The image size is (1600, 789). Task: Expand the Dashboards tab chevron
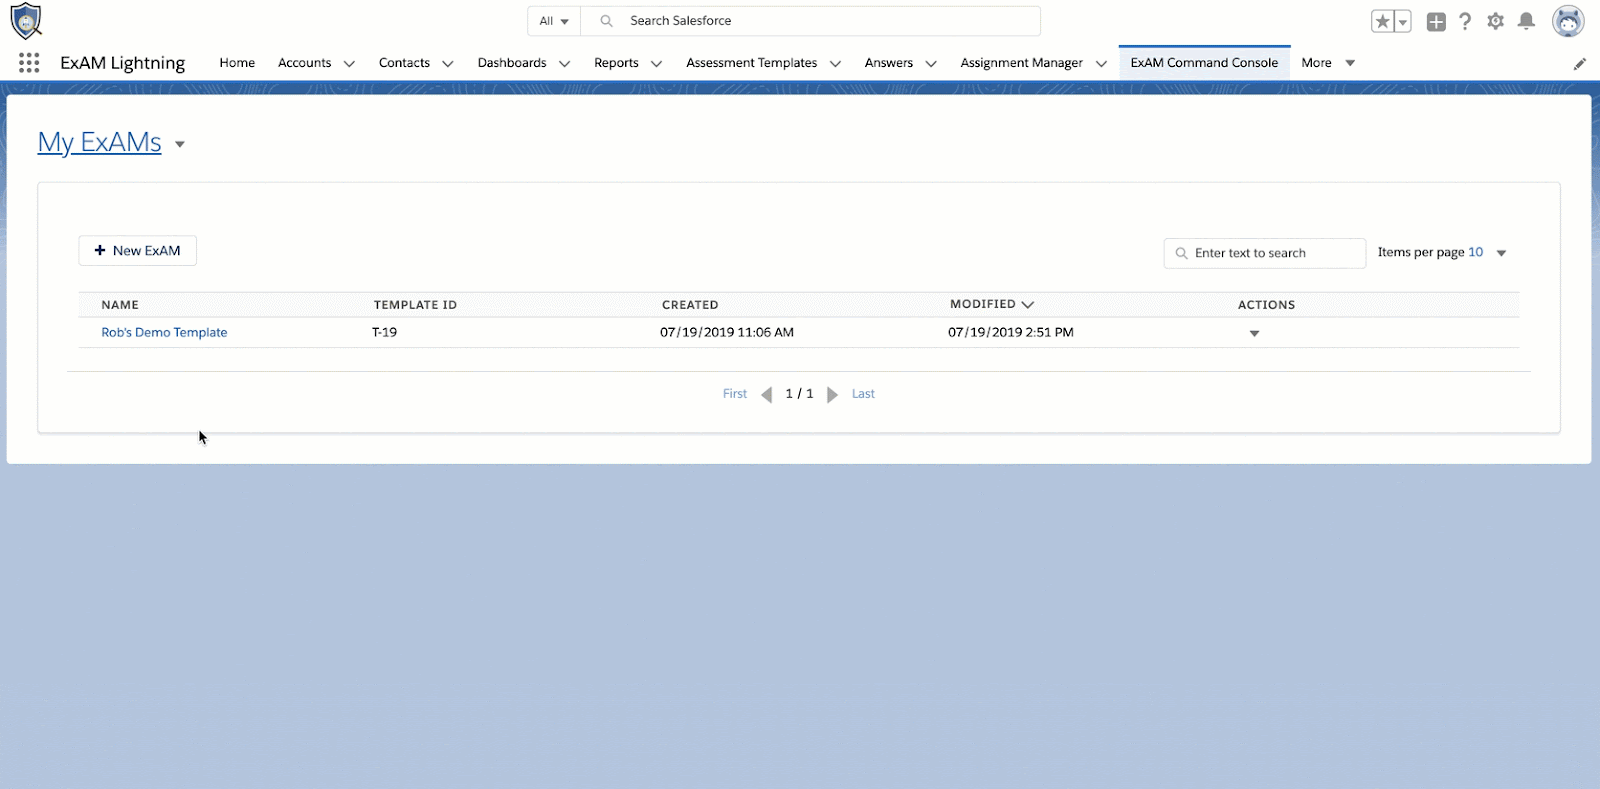(564, 63)
